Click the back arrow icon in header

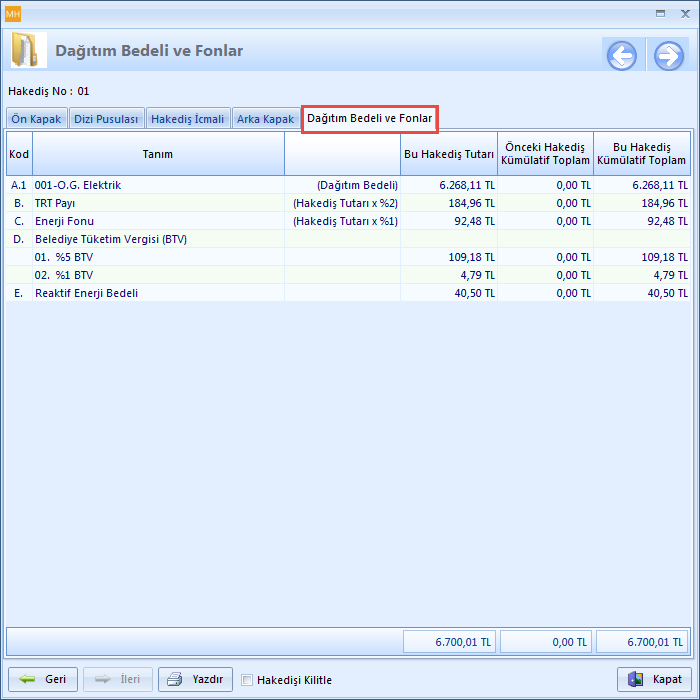[x=621, y=55]
